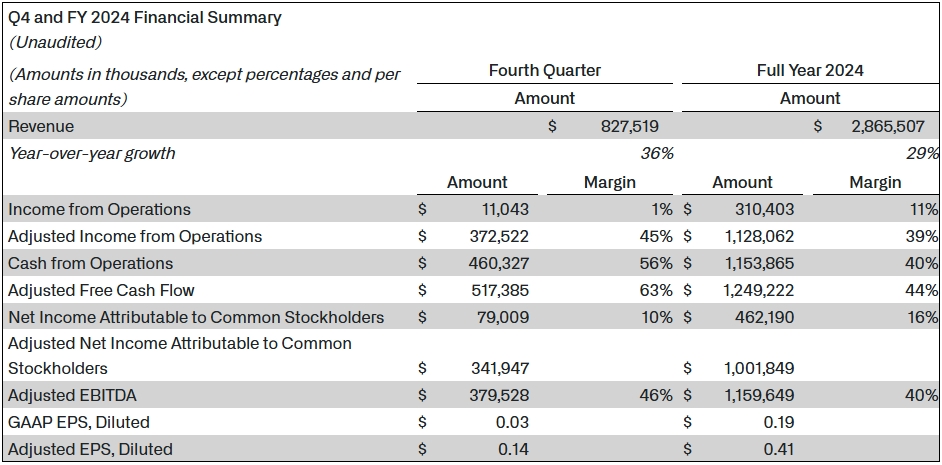Select the 'Full Year 2024' column header
The width and height of the screenshot is (942, 465).
[810, 70]
